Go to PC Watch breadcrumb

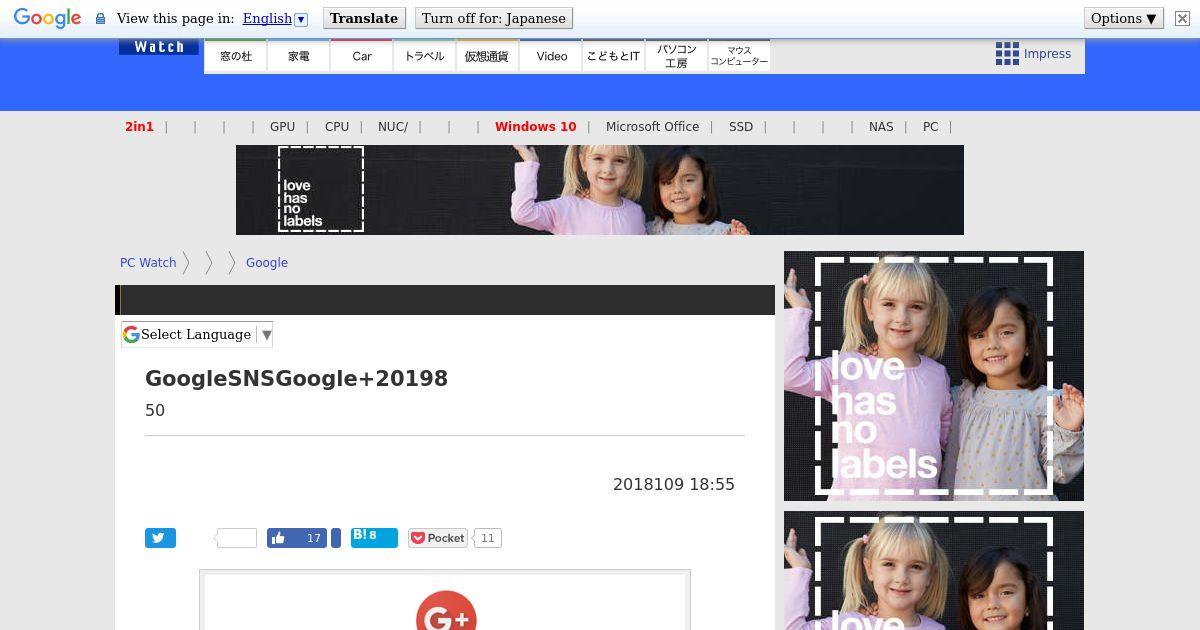click(148, 263)
